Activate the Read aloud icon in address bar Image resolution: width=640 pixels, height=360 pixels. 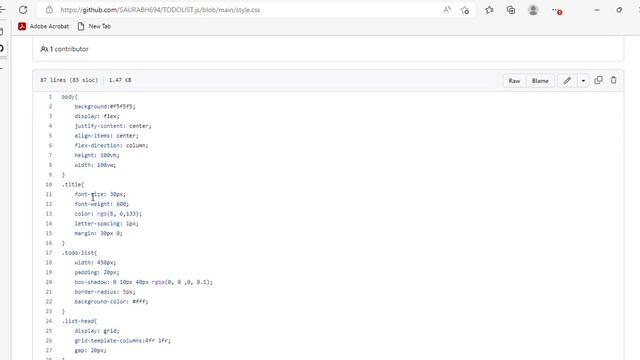pos(447,10)
